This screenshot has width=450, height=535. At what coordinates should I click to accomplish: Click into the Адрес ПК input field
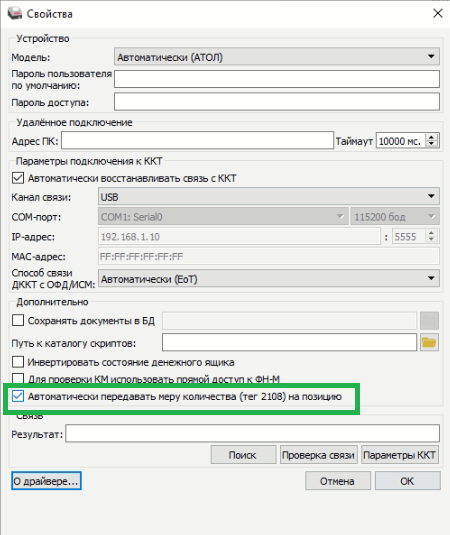(x=197, y=141)
